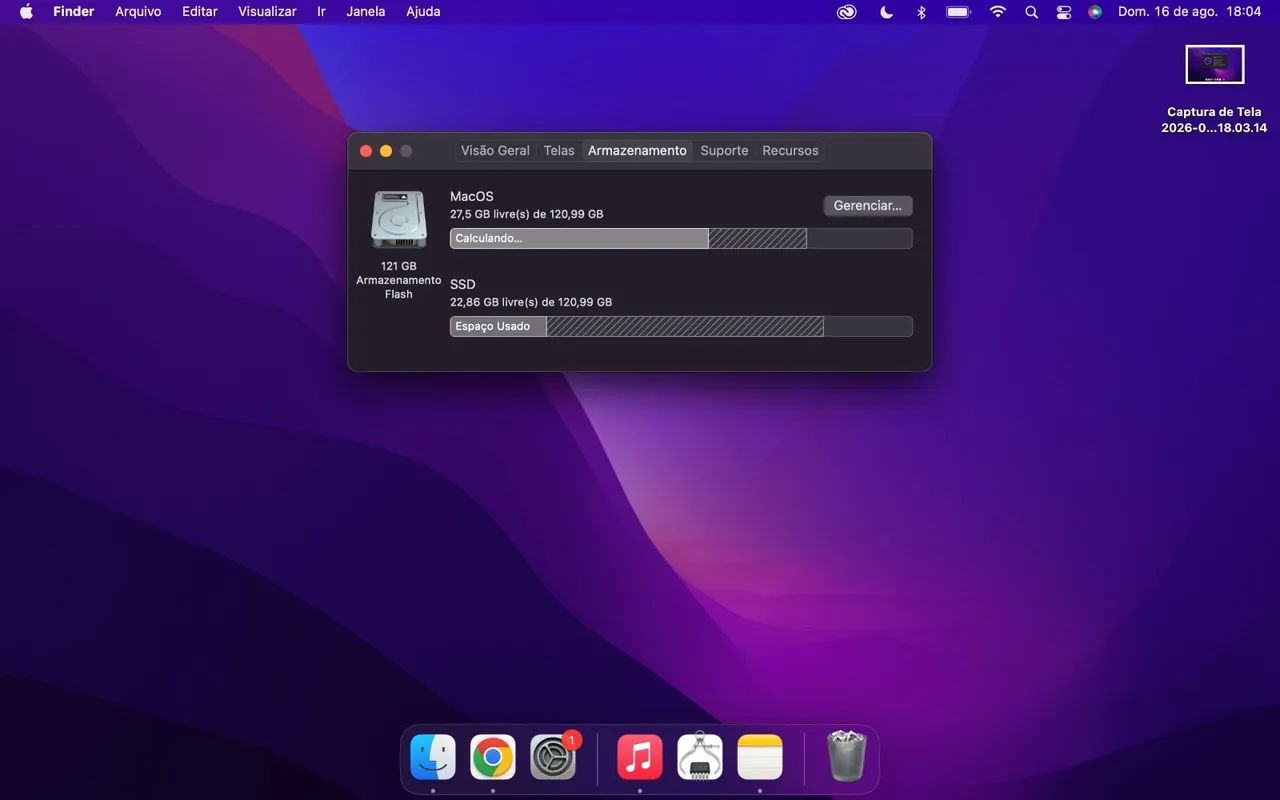Activate Siri from the menu bar
Image resolution: width=1280 pixels, height=800 pixels.
1095,12
